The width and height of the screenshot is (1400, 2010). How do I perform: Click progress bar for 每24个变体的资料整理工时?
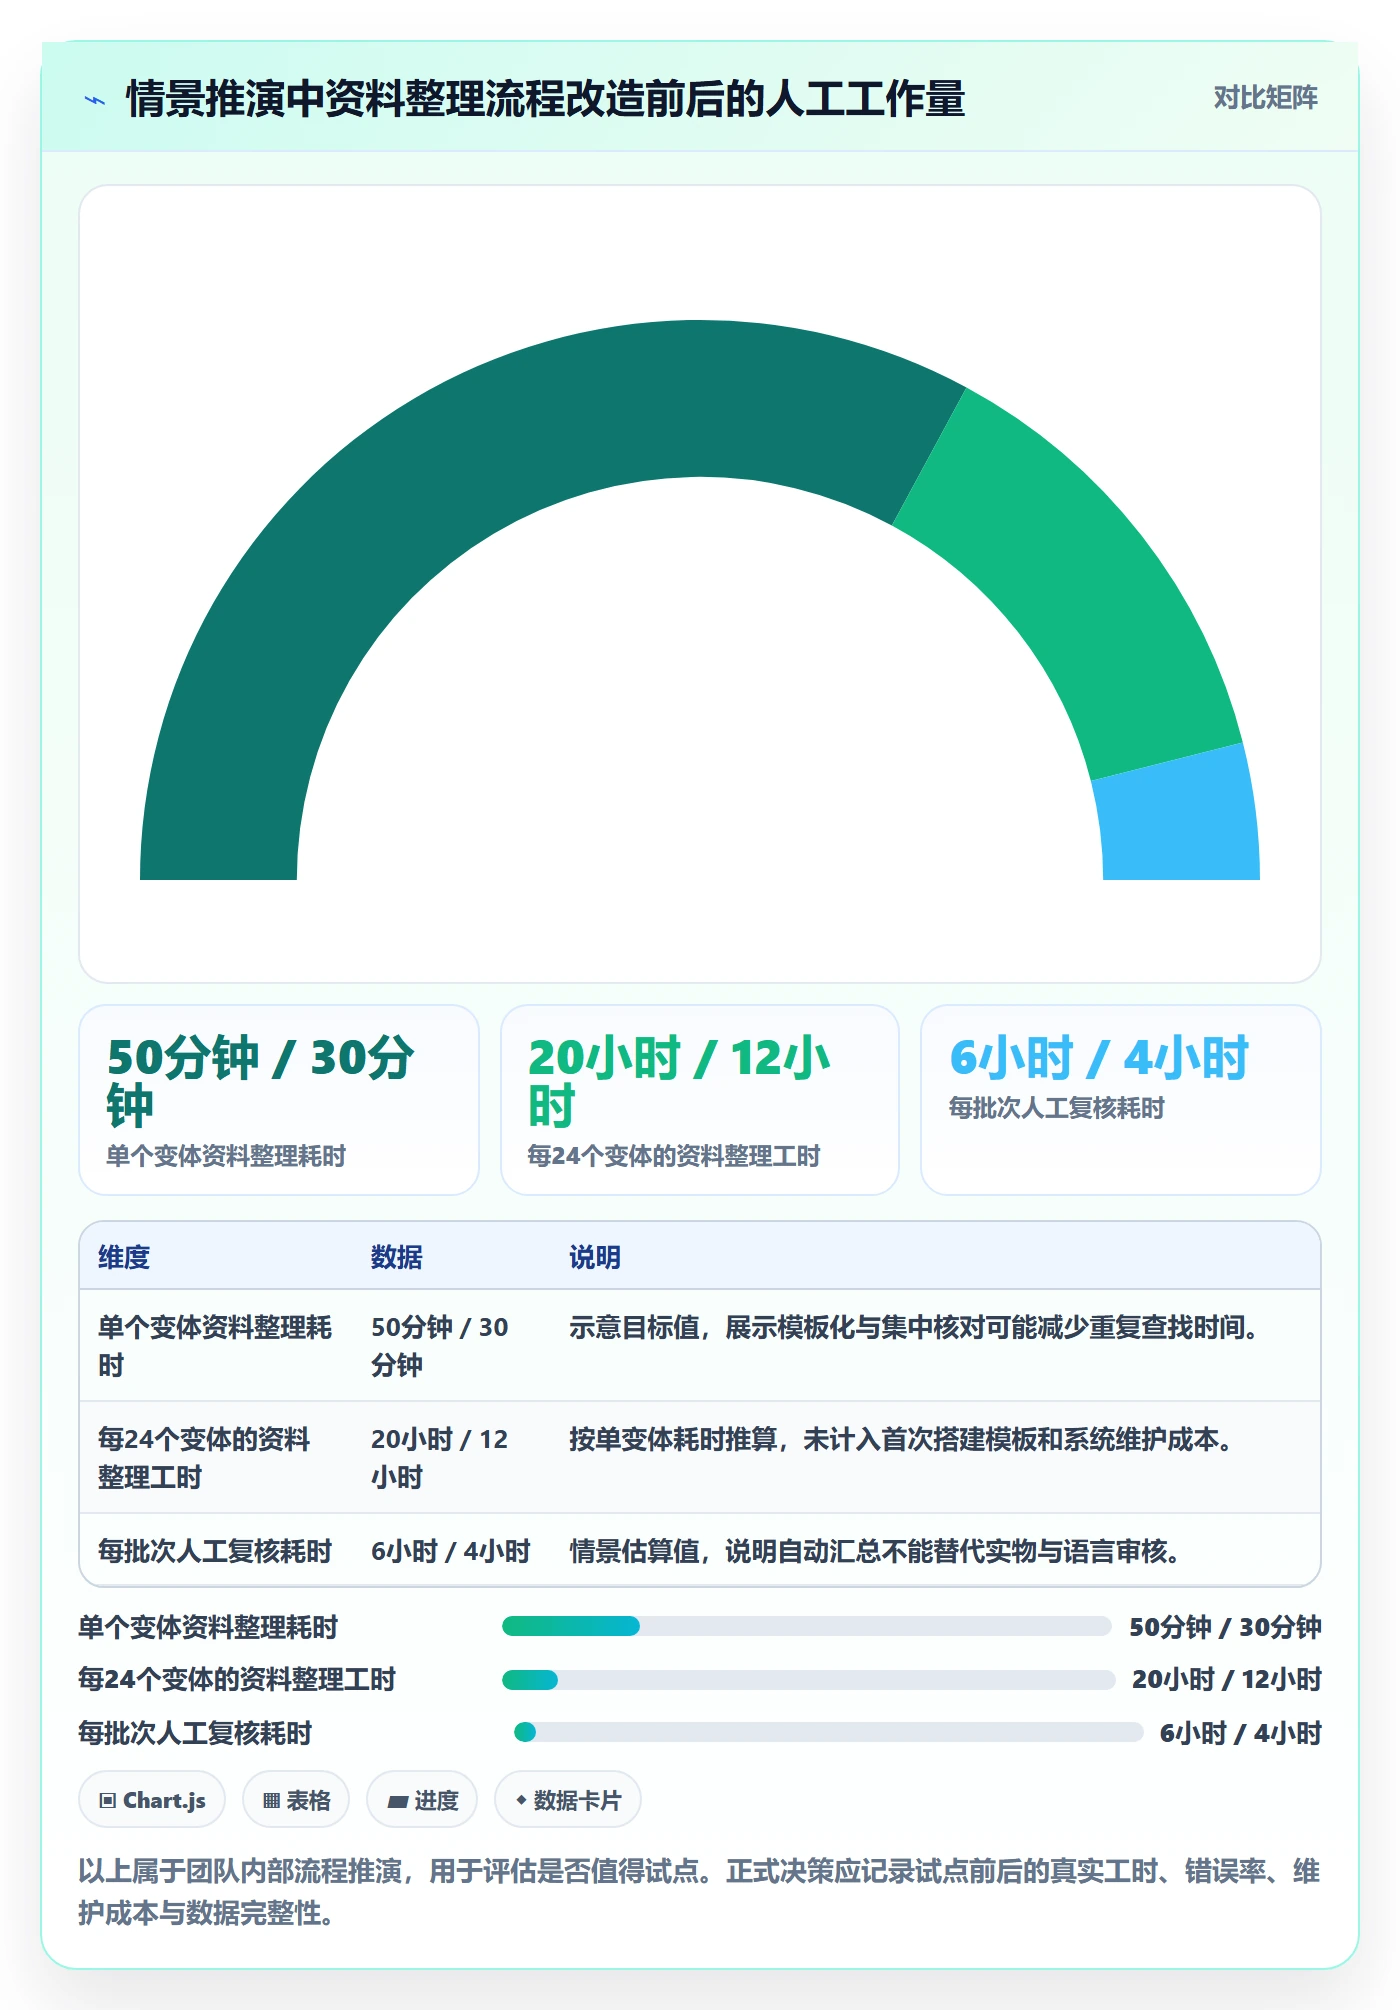click(808, 1680)
